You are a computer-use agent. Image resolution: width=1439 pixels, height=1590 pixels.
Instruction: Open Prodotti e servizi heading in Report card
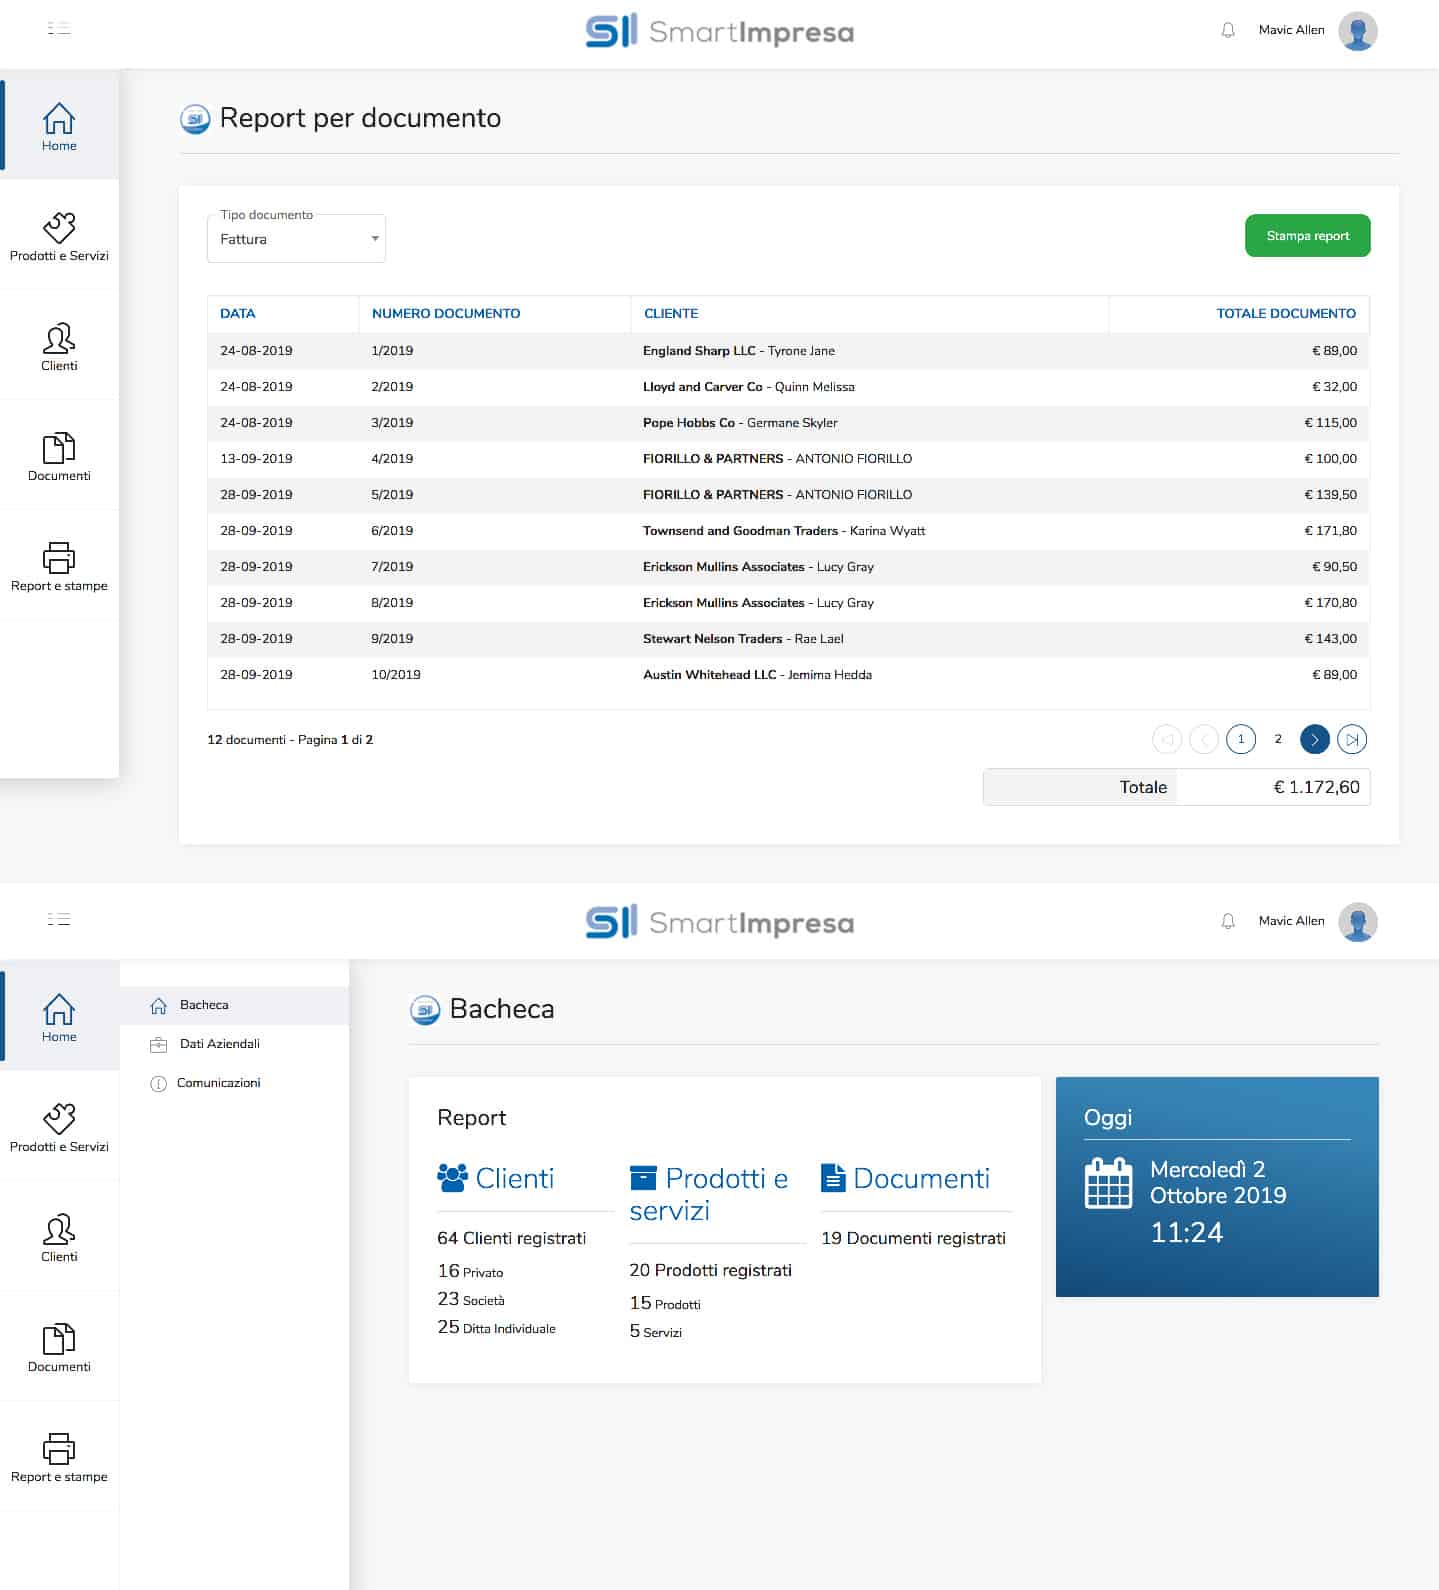tap(709, 1194)
